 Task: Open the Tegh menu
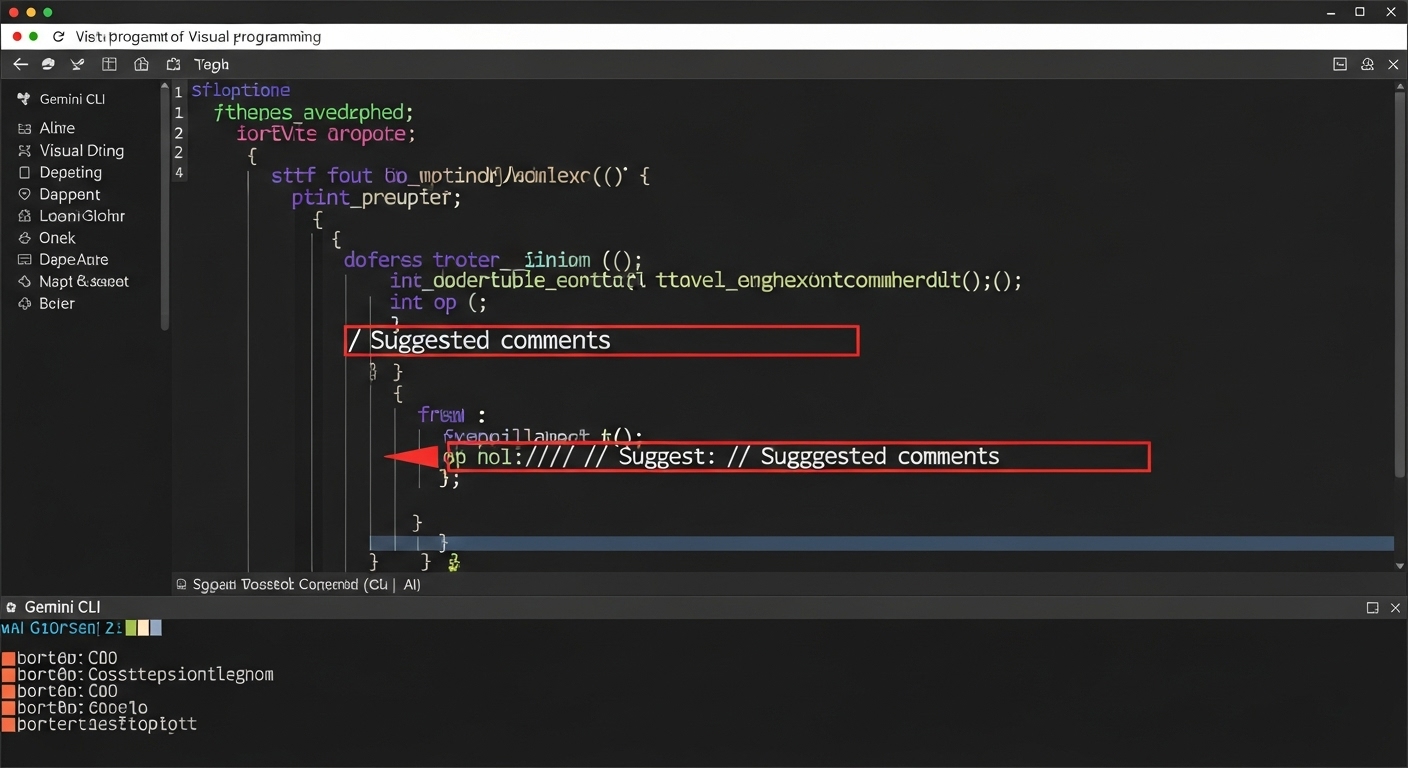(211, 64)
